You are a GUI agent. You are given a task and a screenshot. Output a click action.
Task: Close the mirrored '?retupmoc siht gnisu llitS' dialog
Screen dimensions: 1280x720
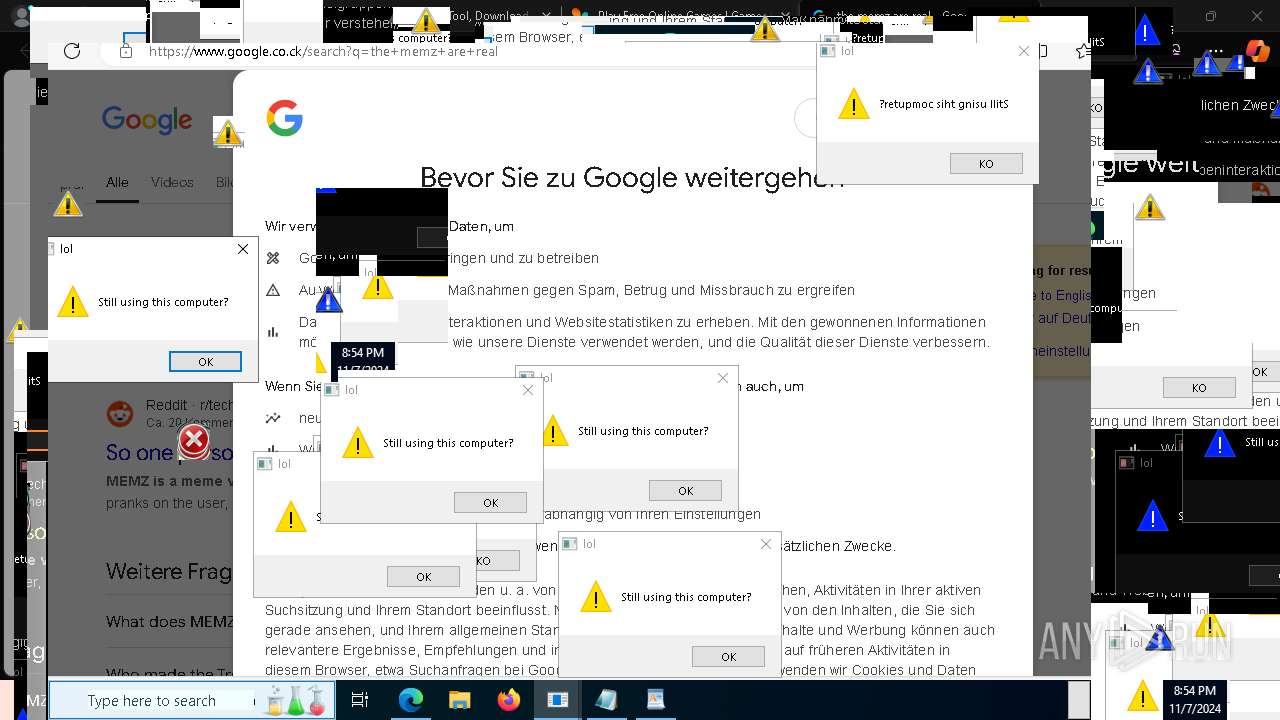pos(1023,51)
